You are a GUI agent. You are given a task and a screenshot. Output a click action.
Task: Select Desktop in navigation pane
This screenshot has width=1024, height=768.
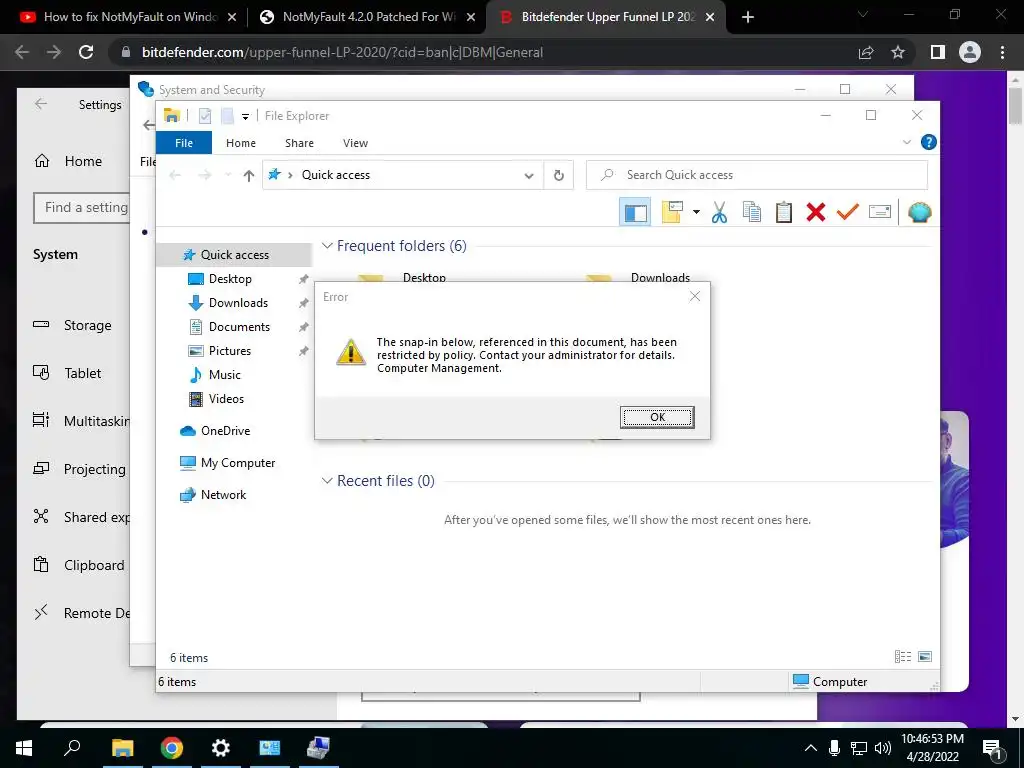pos(230,279)
